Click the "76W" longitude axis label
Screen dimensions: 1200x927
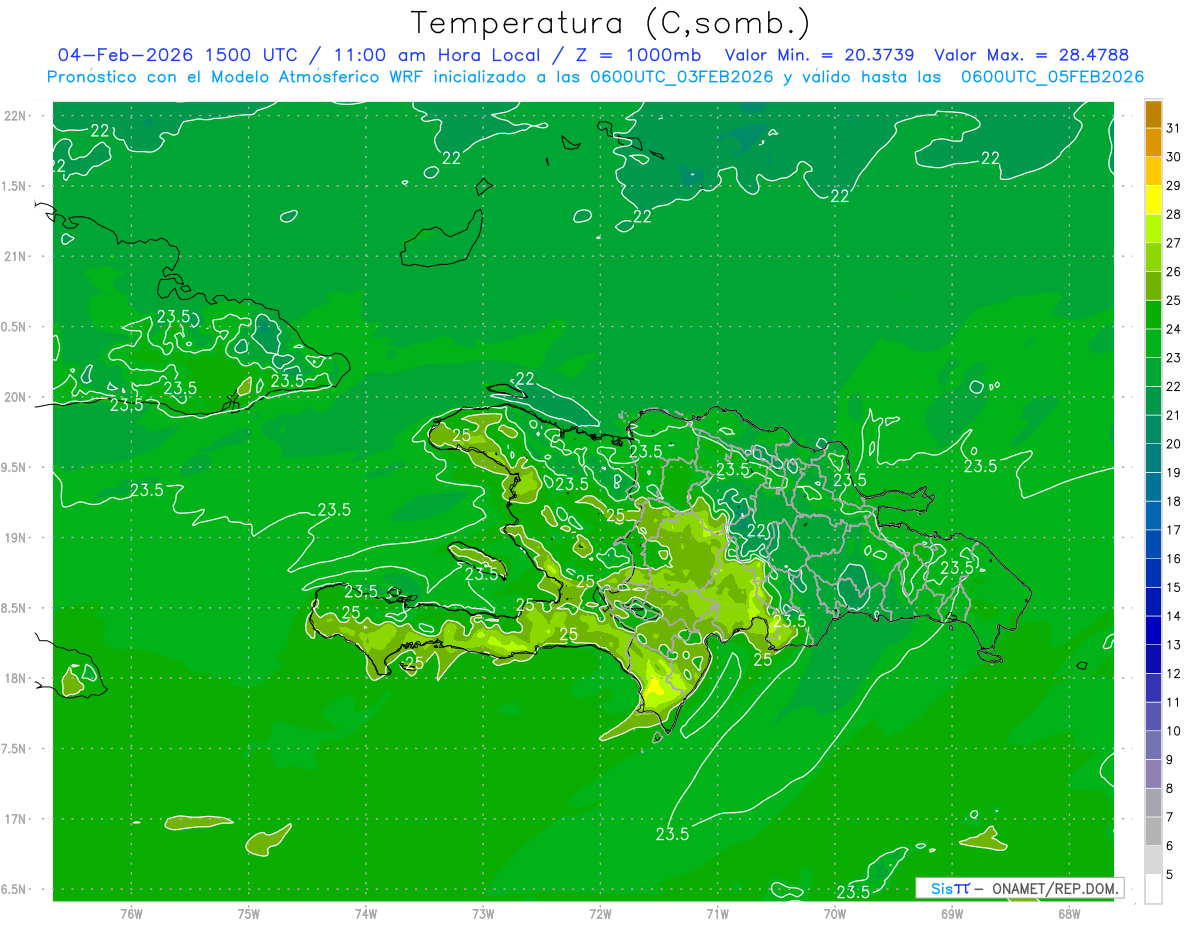131,914
